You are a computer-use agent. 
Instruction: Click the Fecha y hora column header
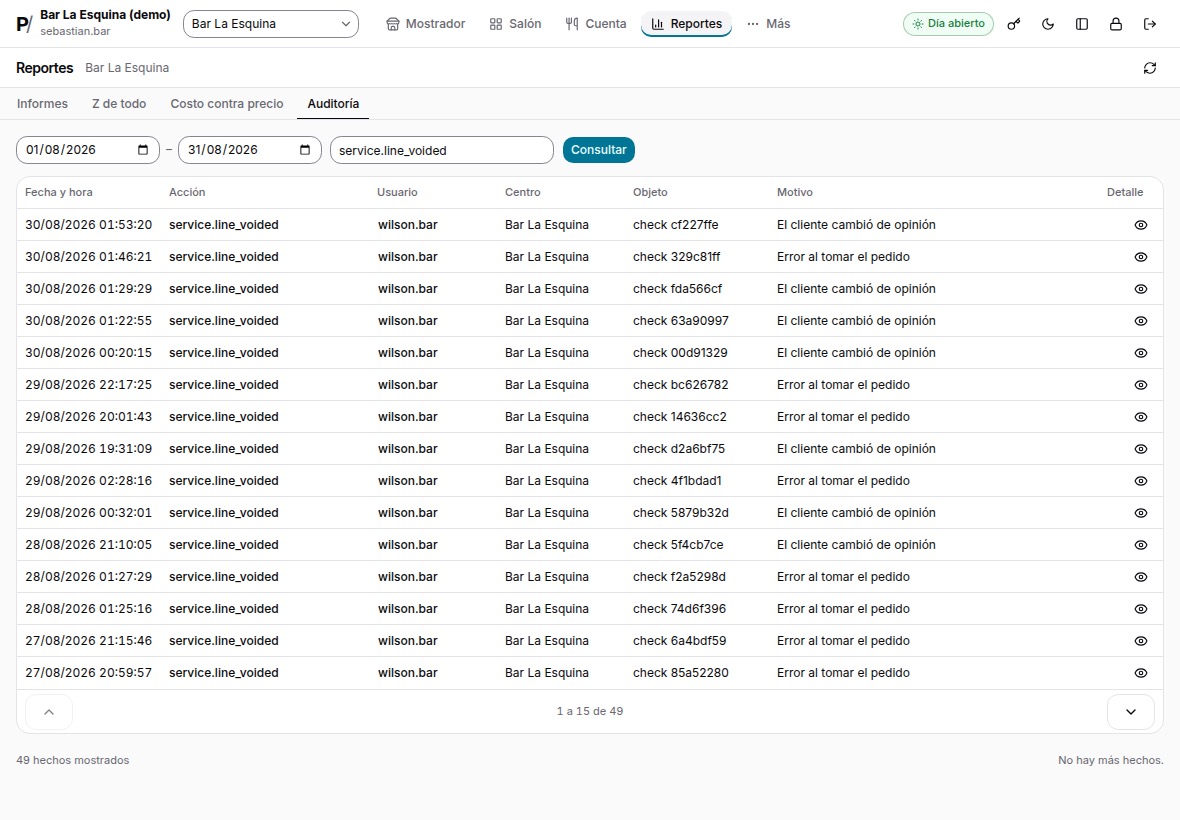59,193
